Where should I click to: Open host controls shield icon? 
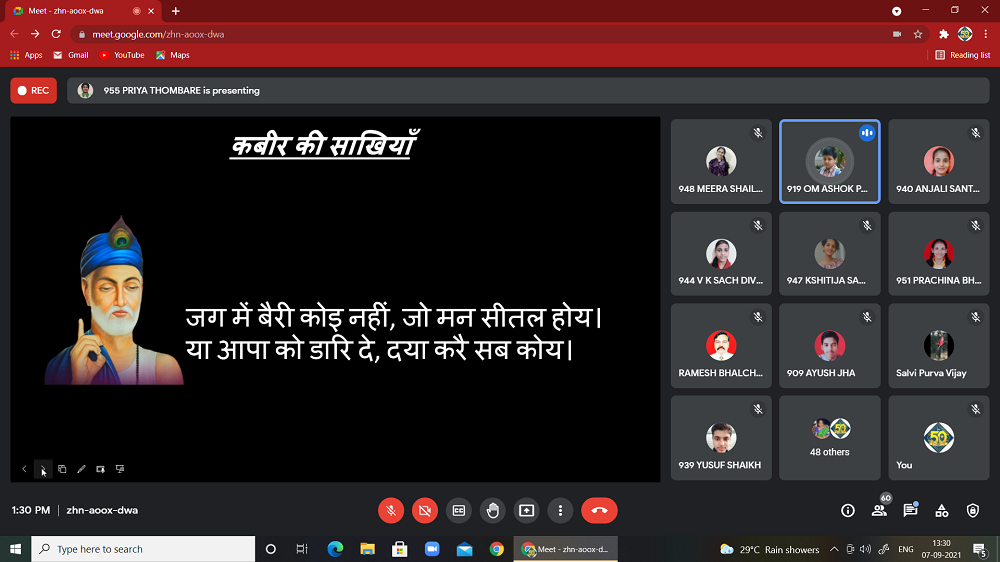[973, 510]
